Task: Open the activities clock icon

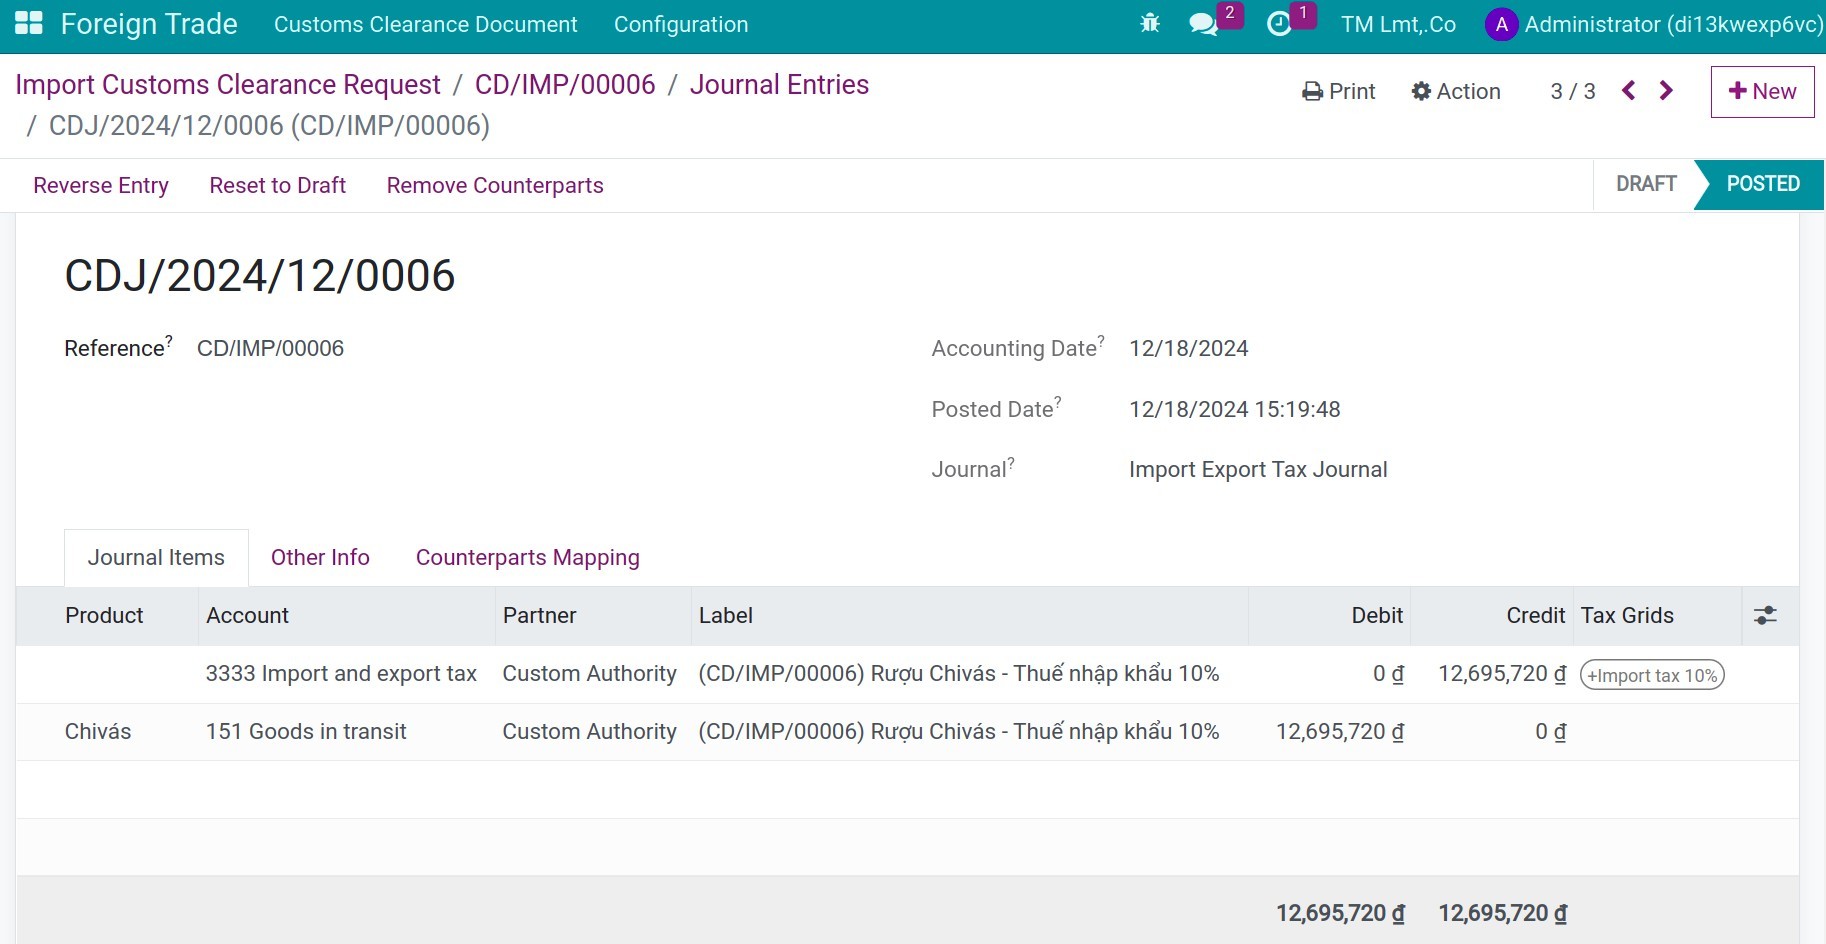Action: [1279, 24]
